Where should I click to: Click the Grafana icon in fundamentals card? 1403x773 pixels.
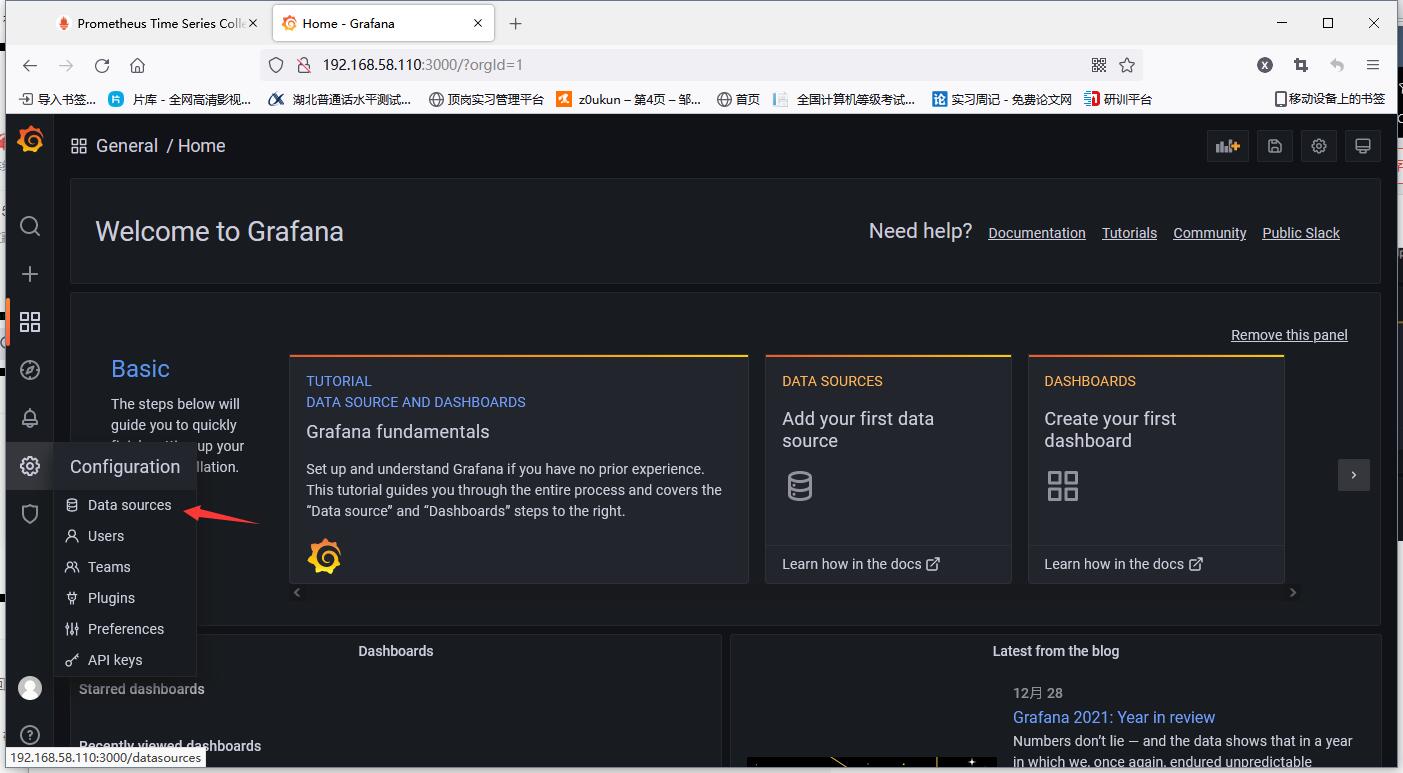(x=324, y=556)
